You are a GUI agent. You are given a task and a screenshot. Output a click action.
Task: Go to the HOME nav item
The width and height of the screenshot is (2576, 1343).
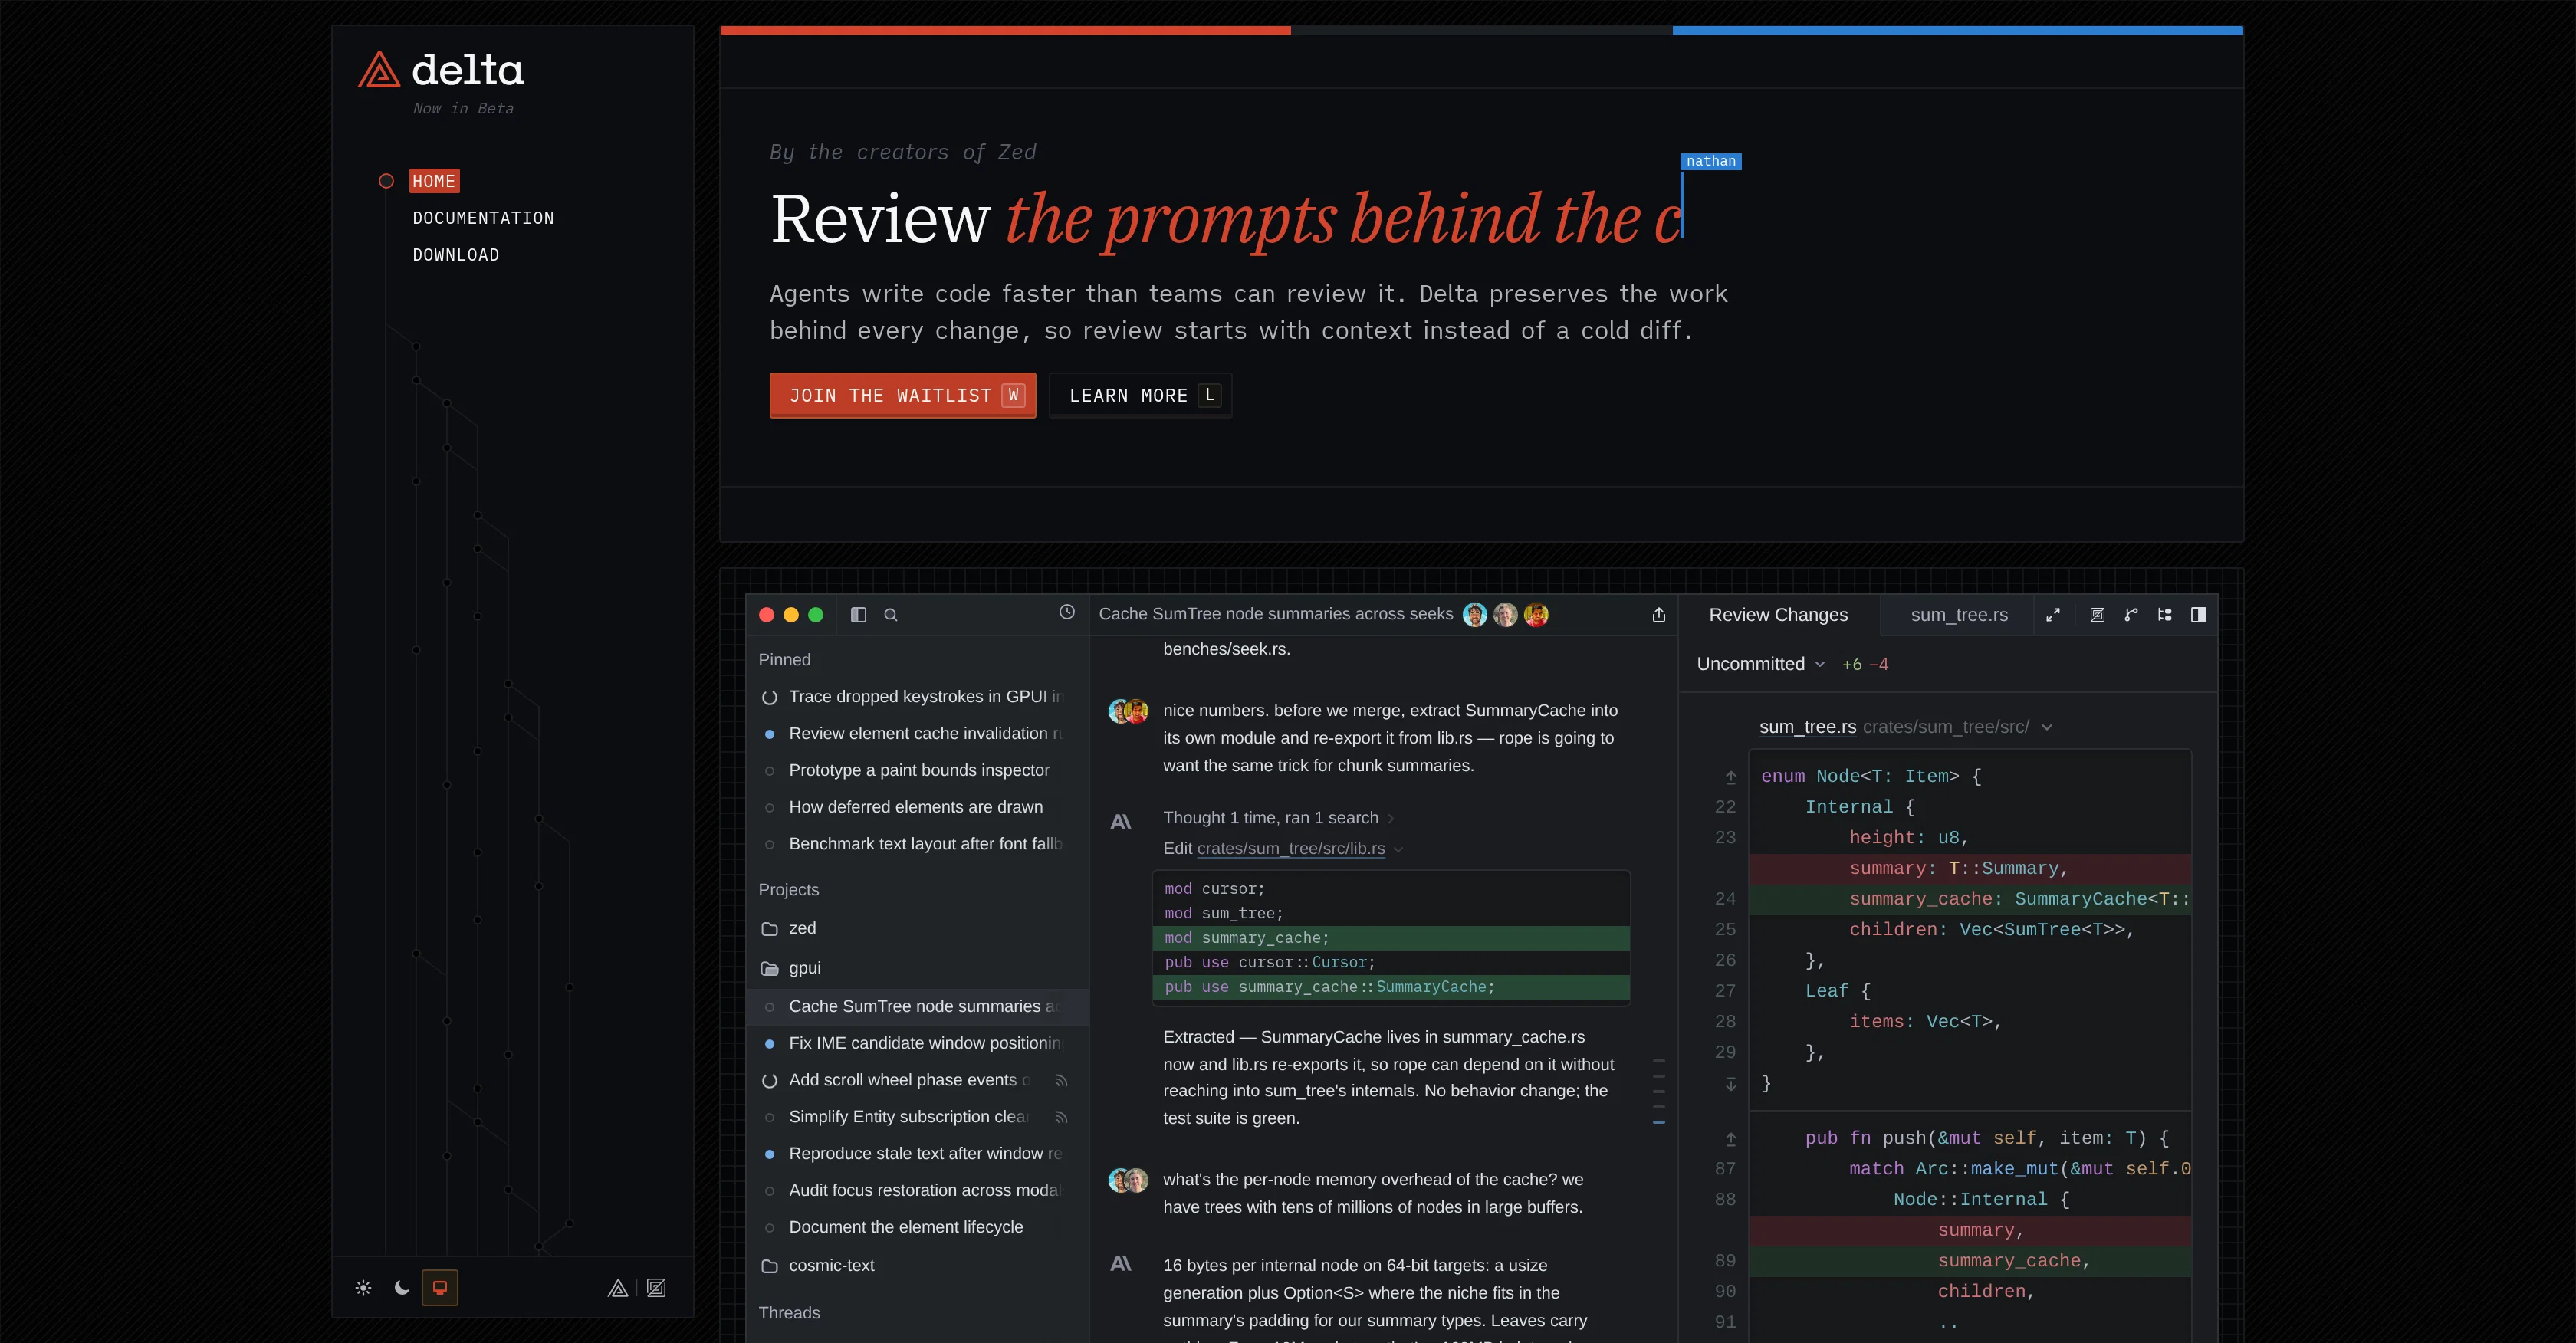[x=434, y=181]
